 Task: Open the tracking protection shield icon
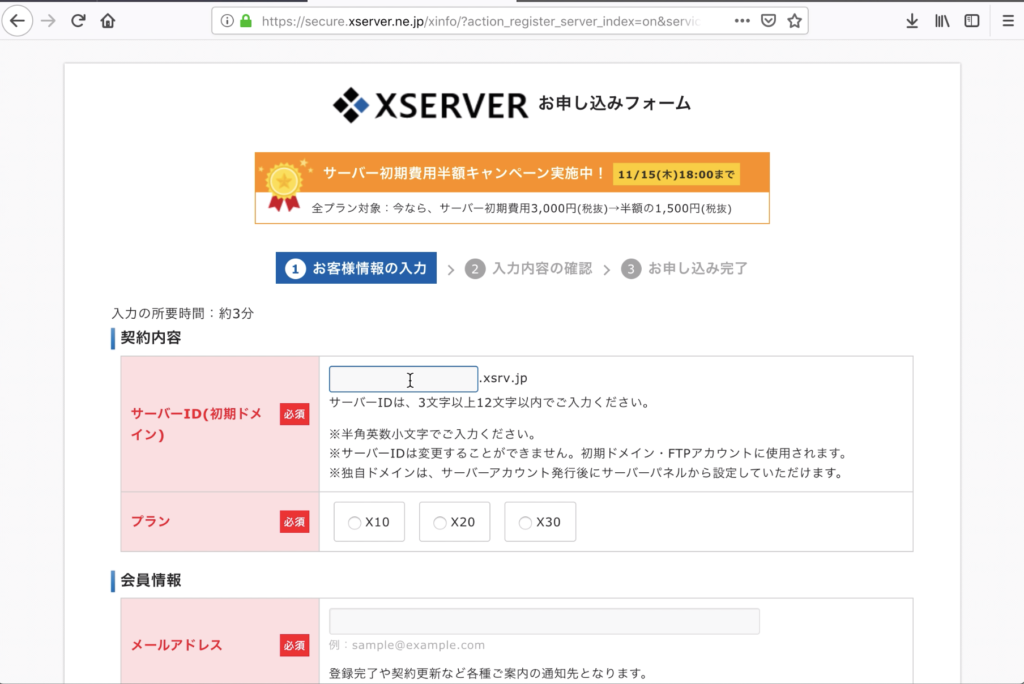[x=767, y=20]
